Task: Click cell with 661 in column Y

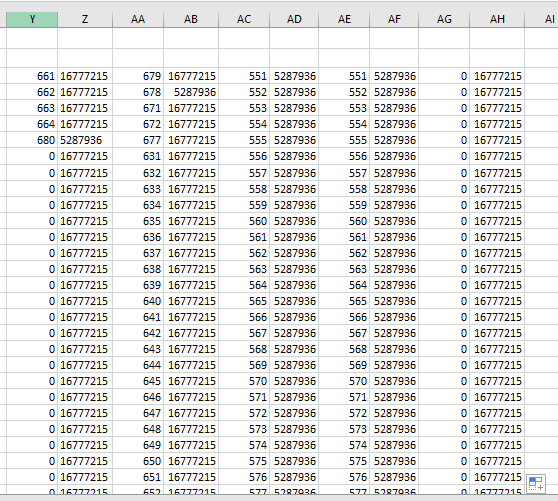Action: (x=32, y=76)
